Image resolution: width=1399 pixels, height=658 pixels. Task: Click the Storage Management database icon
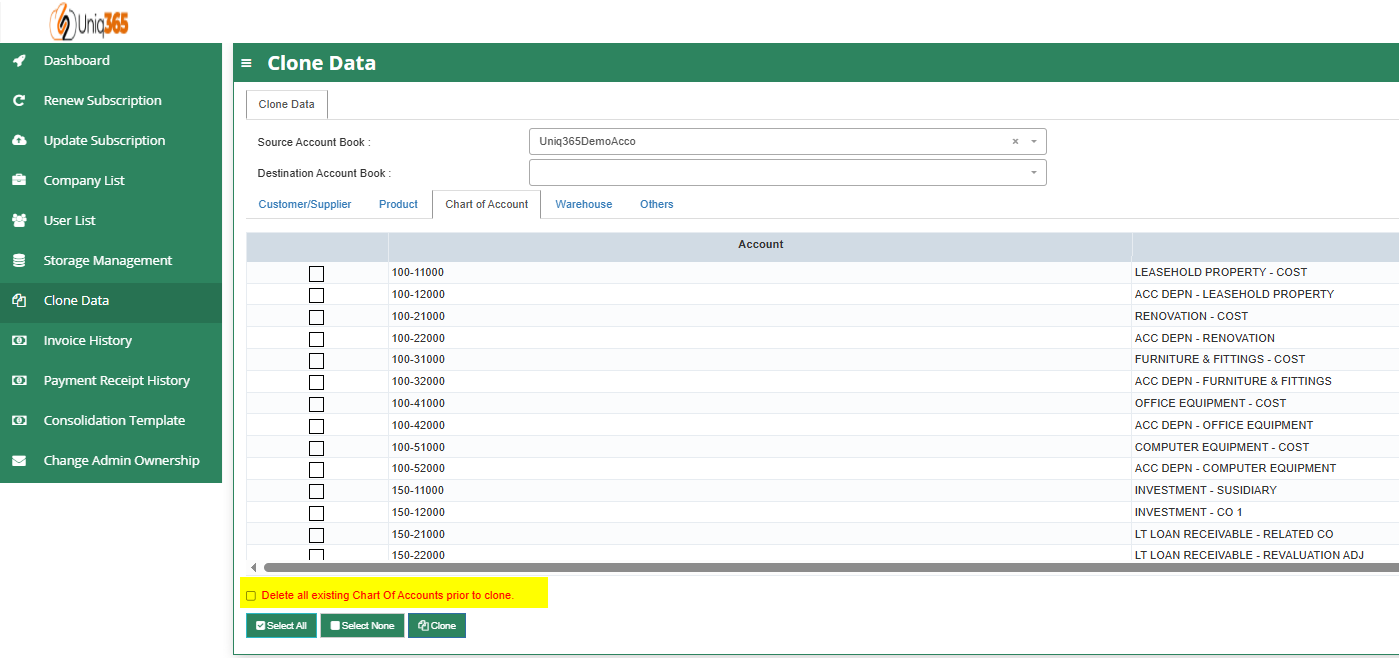[x=19, y=261]
